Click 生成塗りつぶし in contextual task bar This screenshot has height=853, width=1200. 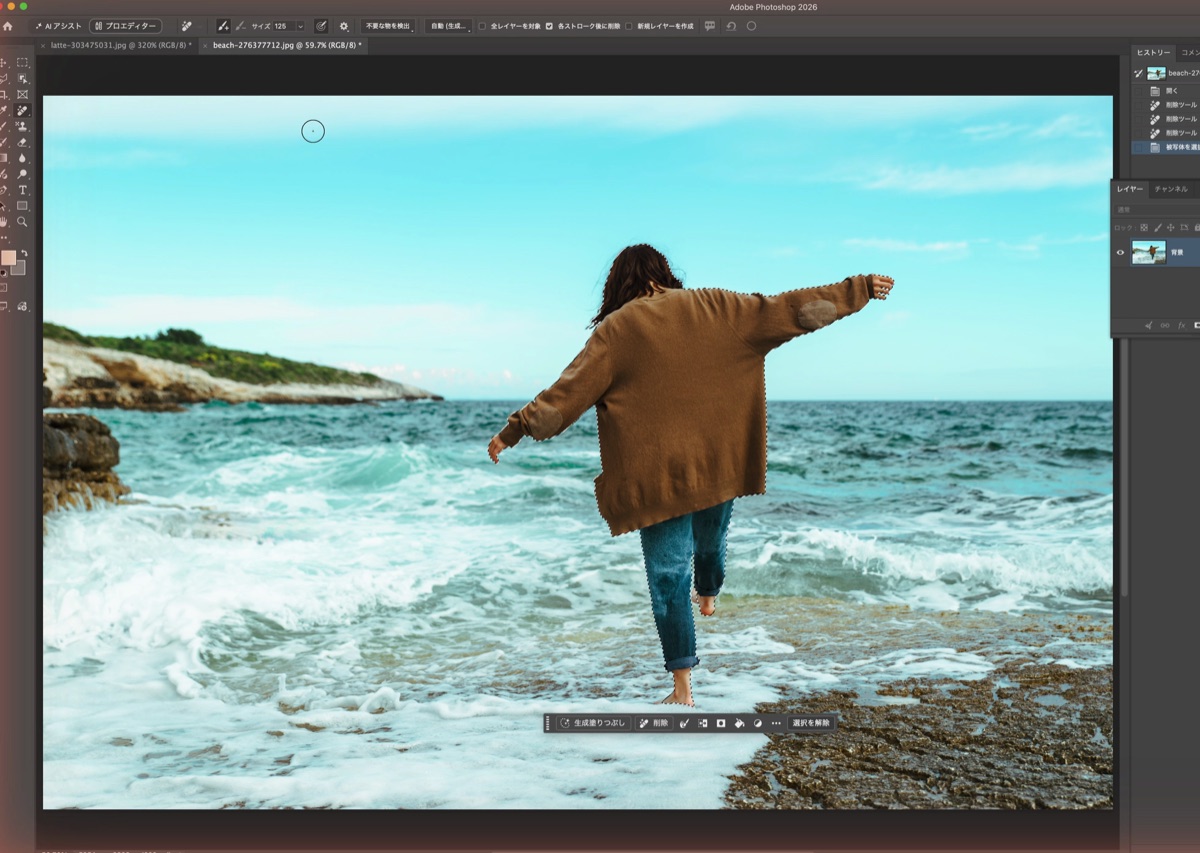593,722
